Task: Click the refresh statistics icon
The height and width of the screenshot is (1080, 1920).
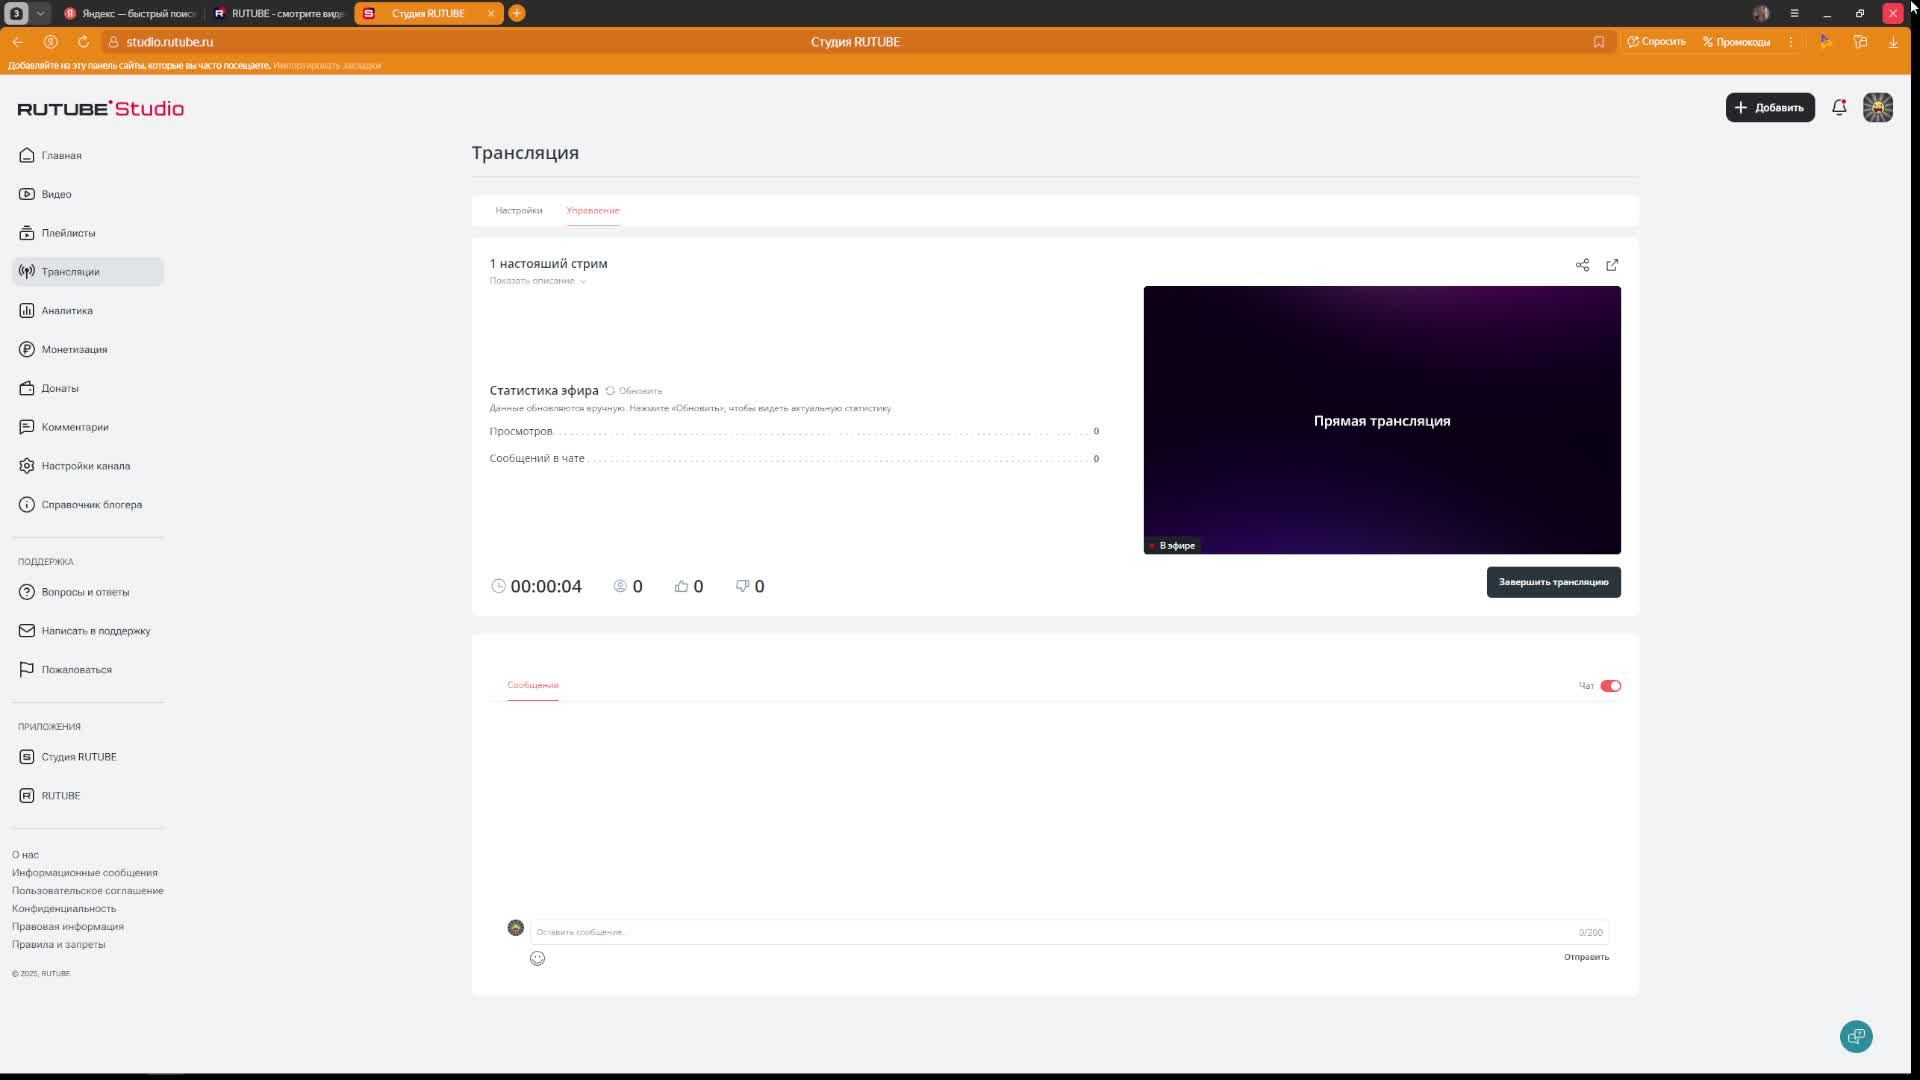Action: pos(610,391)
